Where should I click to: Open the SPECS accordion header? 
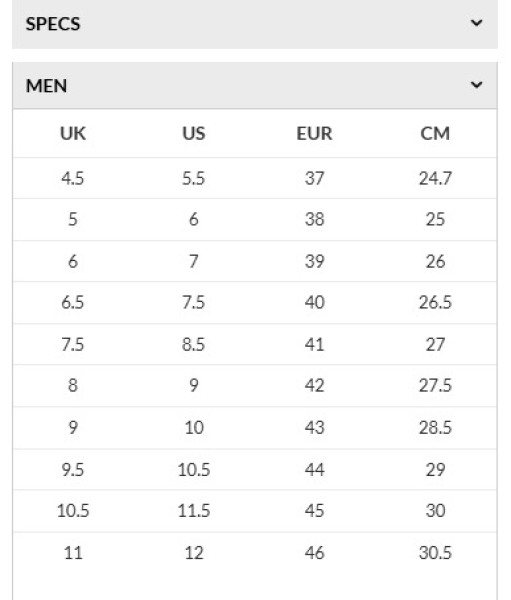tap(255, 24)
